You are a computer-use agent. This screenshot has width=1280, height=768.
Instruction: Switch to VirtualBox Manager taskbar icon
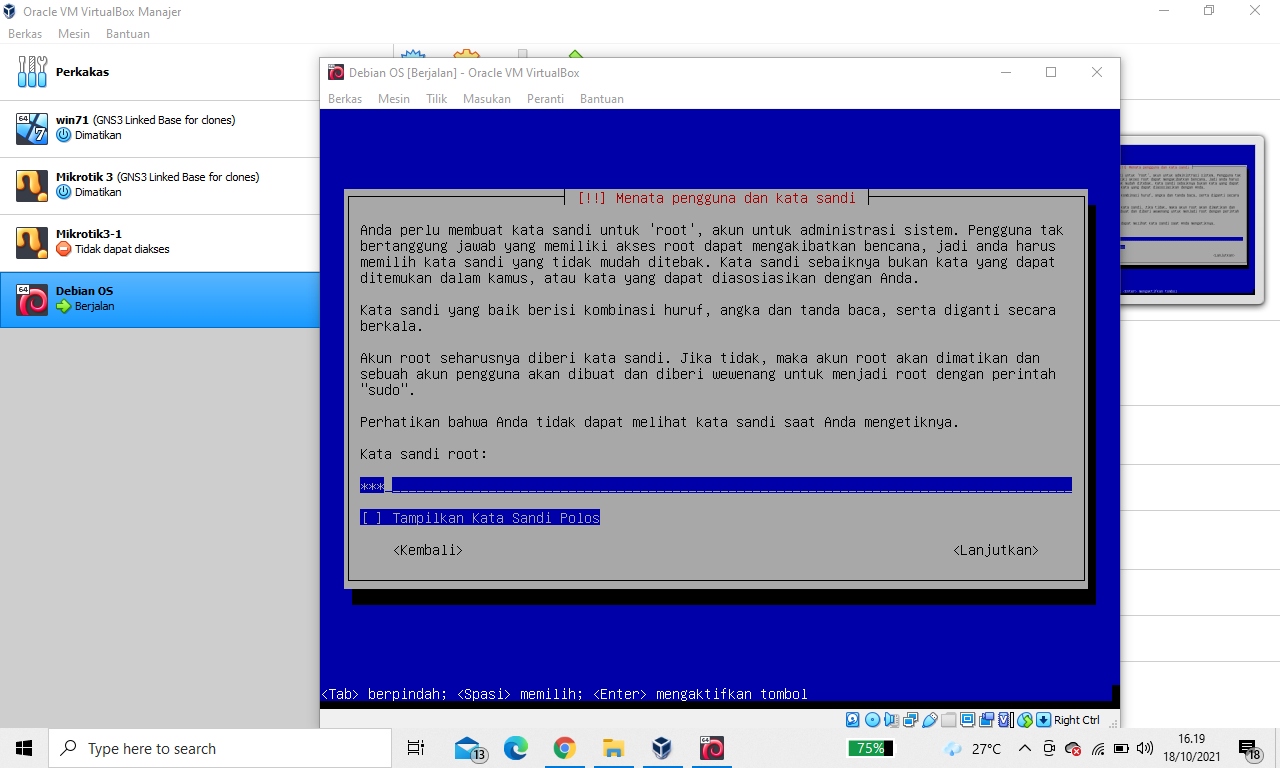(662, 748)
